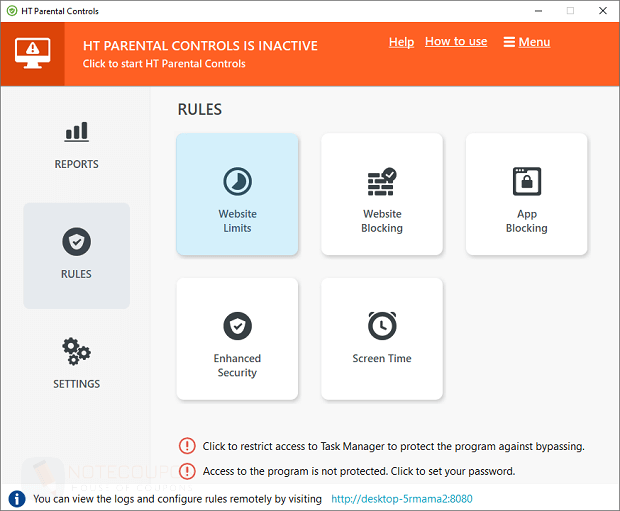Open the Enhanced Security rule tile
Screen dimensions: 620x511
pos(237,339)
